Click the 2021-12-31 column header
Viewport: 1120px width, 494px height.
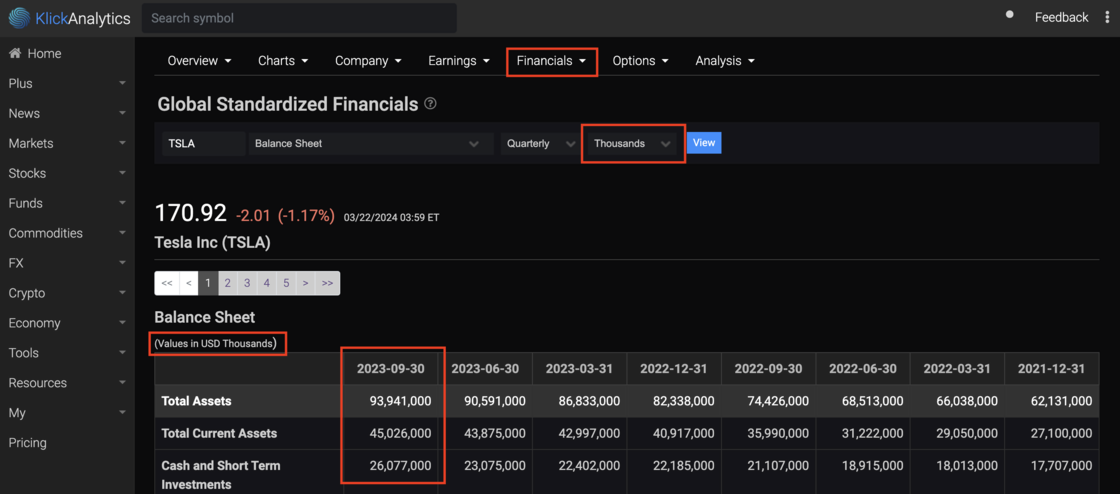tap(1051, 369)
